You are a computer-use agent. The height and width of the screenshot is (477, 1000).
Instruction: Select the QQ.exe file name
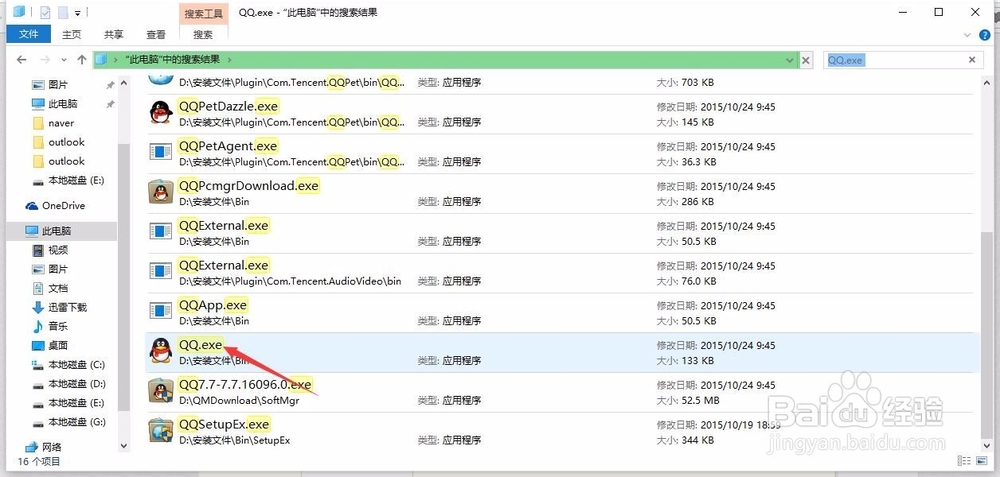point(201,345)
